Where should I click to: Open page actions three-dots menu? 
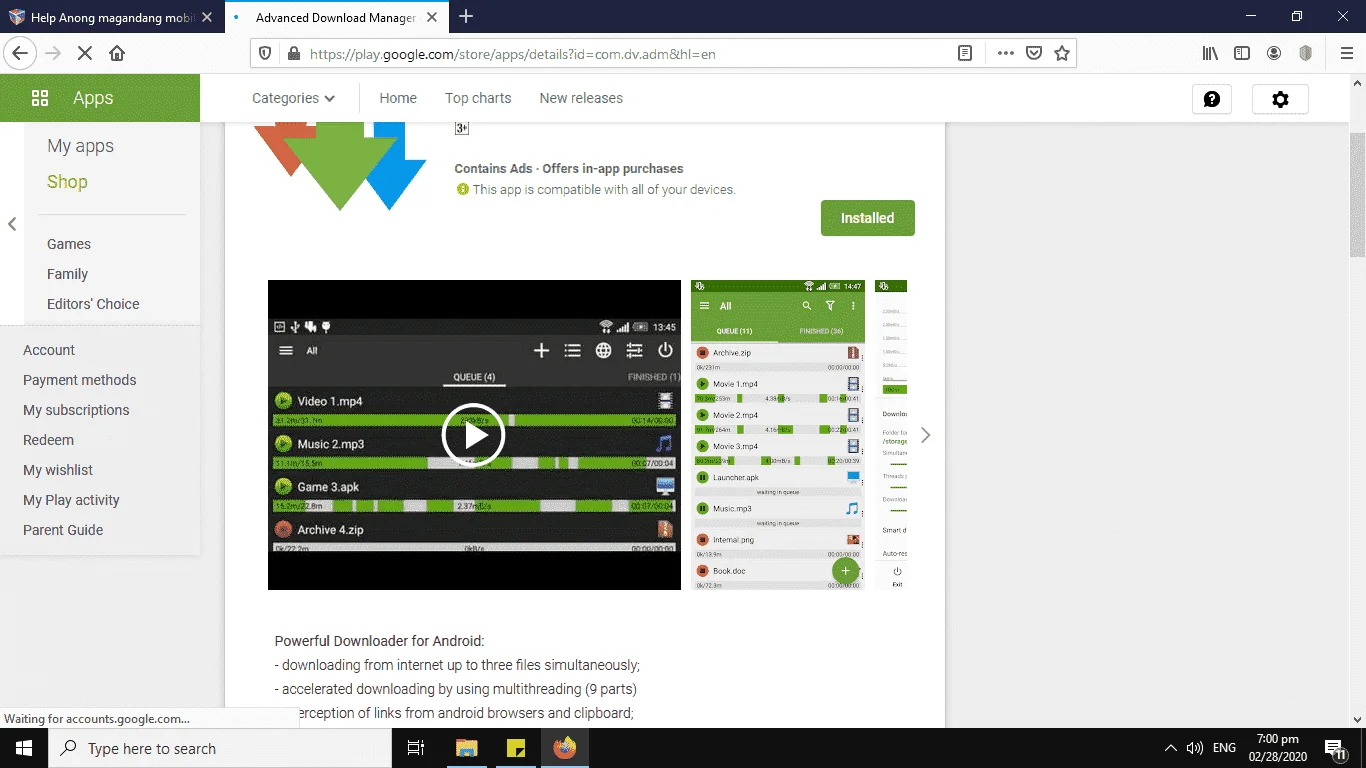click(x=1005, y=54)
